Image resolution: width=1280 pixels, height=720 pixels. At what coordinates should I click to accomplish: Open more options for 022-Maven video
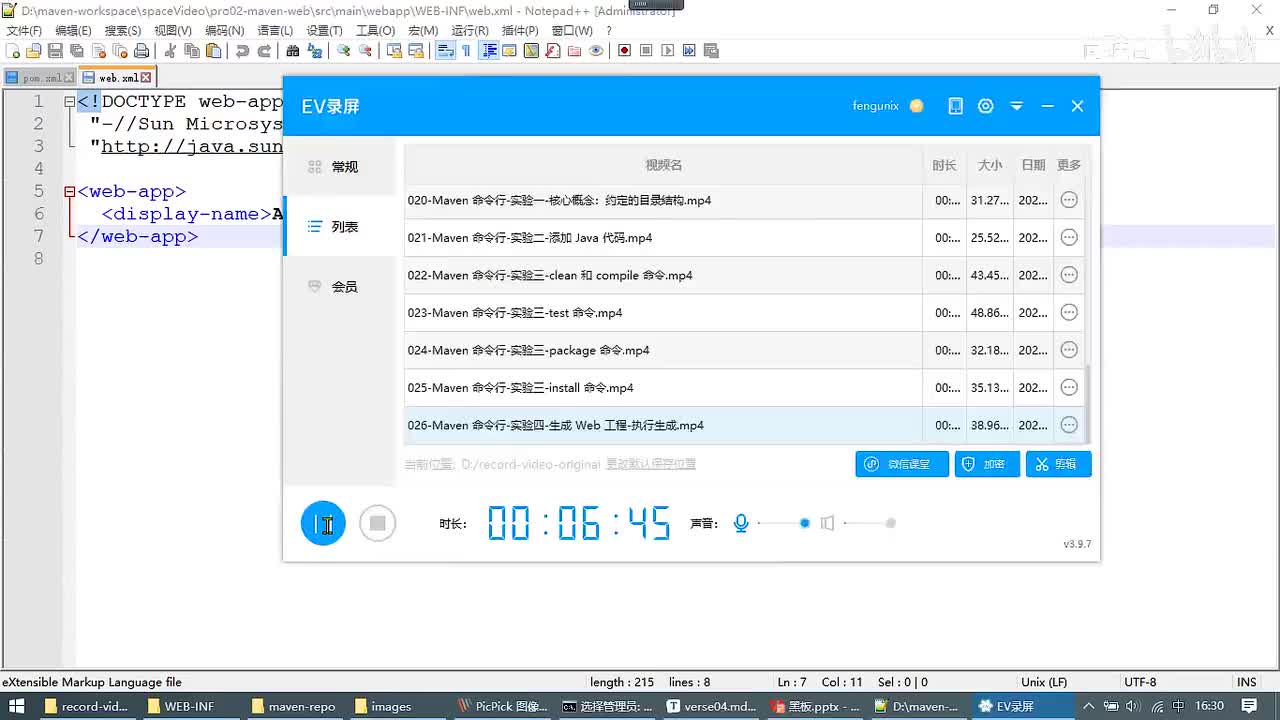1069,275
